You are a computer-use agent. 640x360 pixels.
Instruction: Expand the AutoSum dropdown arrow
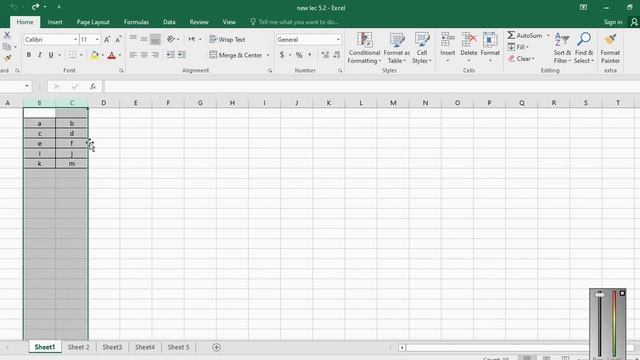(548, 36)
